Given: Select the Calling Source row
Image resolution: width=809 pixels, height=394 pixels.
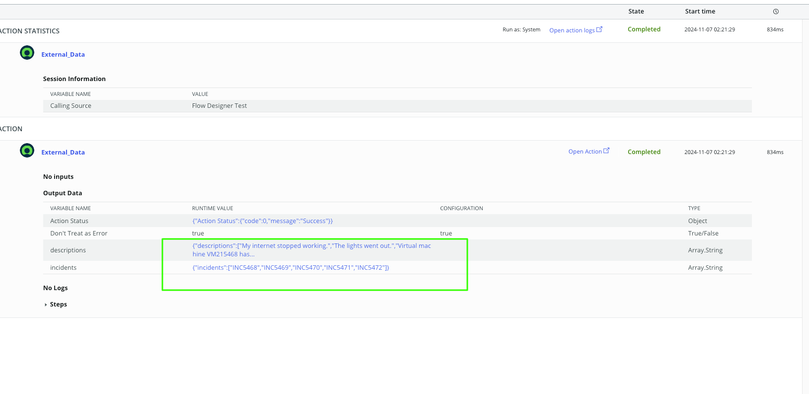Looking at the screenshot, I should point(397,106).
